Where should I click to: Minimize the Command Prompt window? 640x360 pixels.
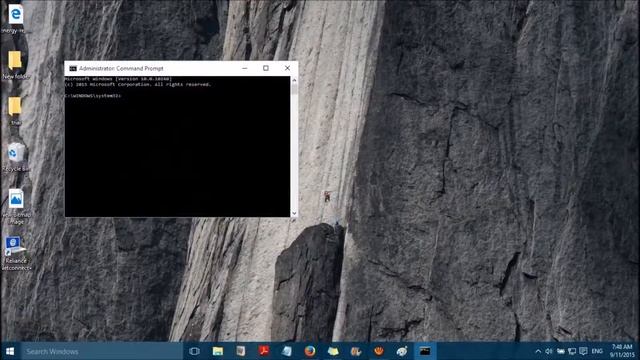pyautogui.click(x=244, y=68)
